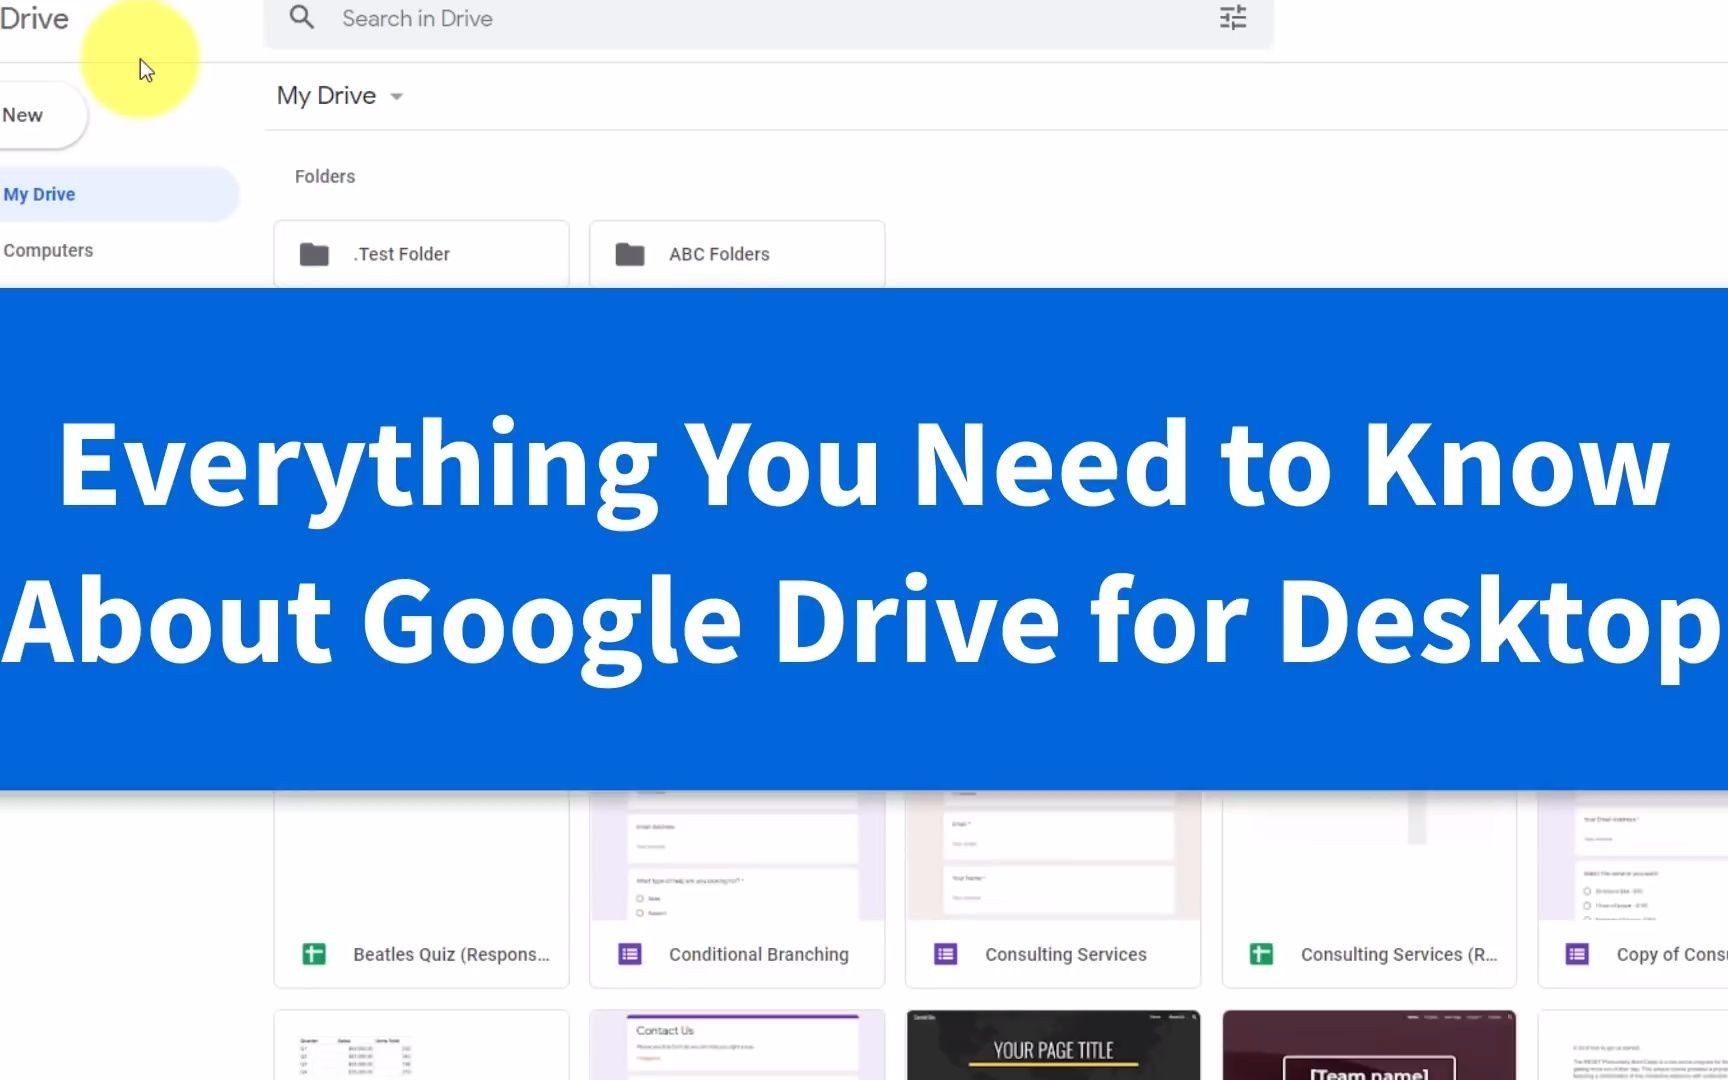
Task: Open the Contact Us form thumbnail
Action: [737, 1045]
